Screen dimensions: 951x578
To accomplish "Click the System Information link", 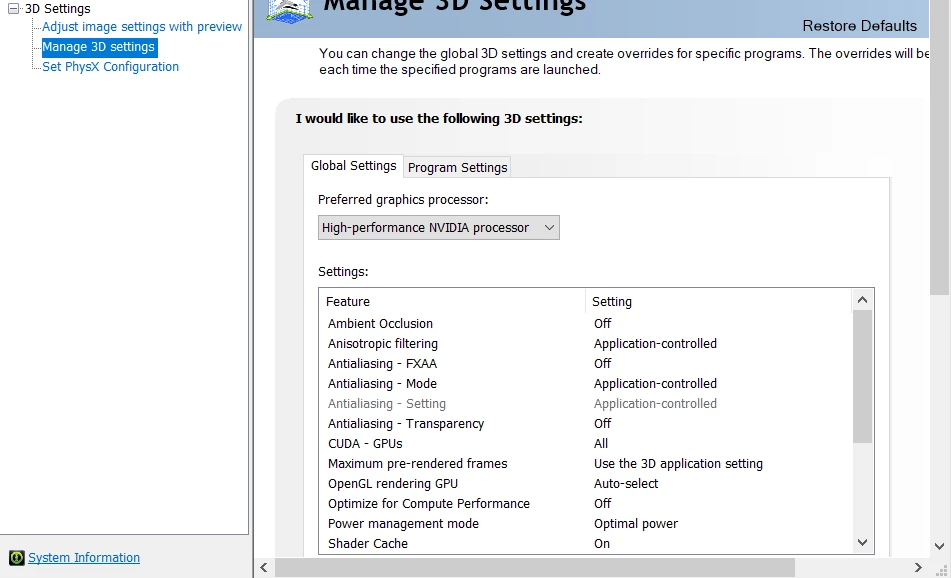I will [x=84, y=557].
